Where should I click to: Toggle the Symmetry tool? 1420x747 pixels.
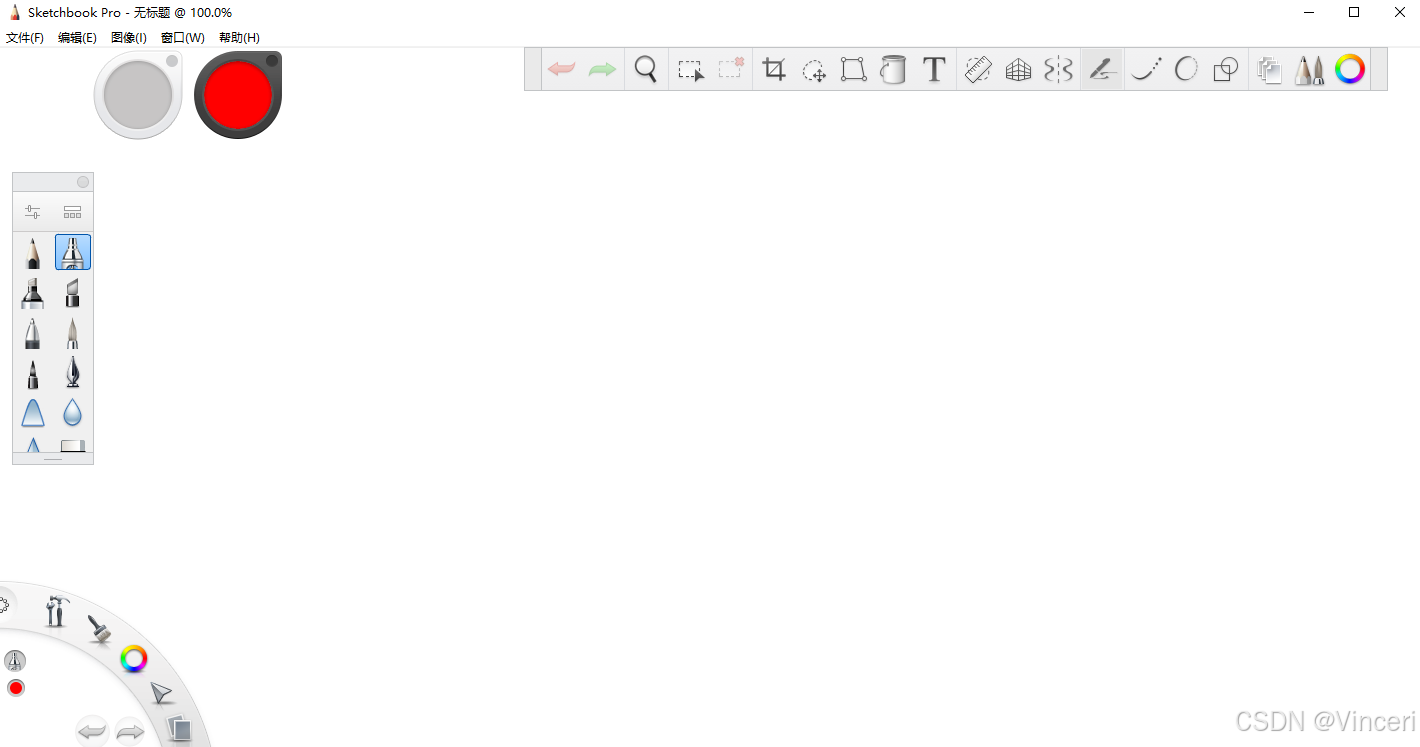tap(1058, 69)
